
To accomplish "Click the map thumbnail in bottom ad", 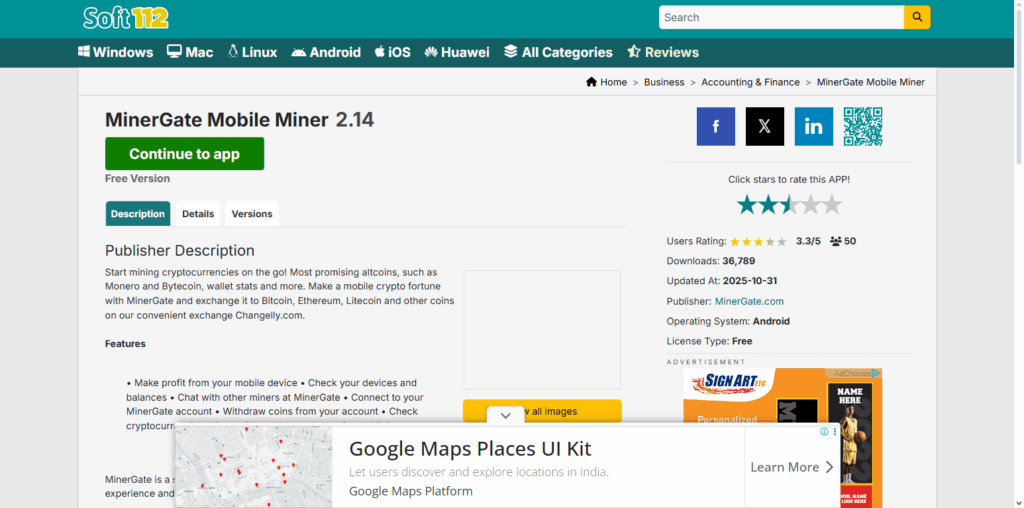I will [x=253, y=467].
